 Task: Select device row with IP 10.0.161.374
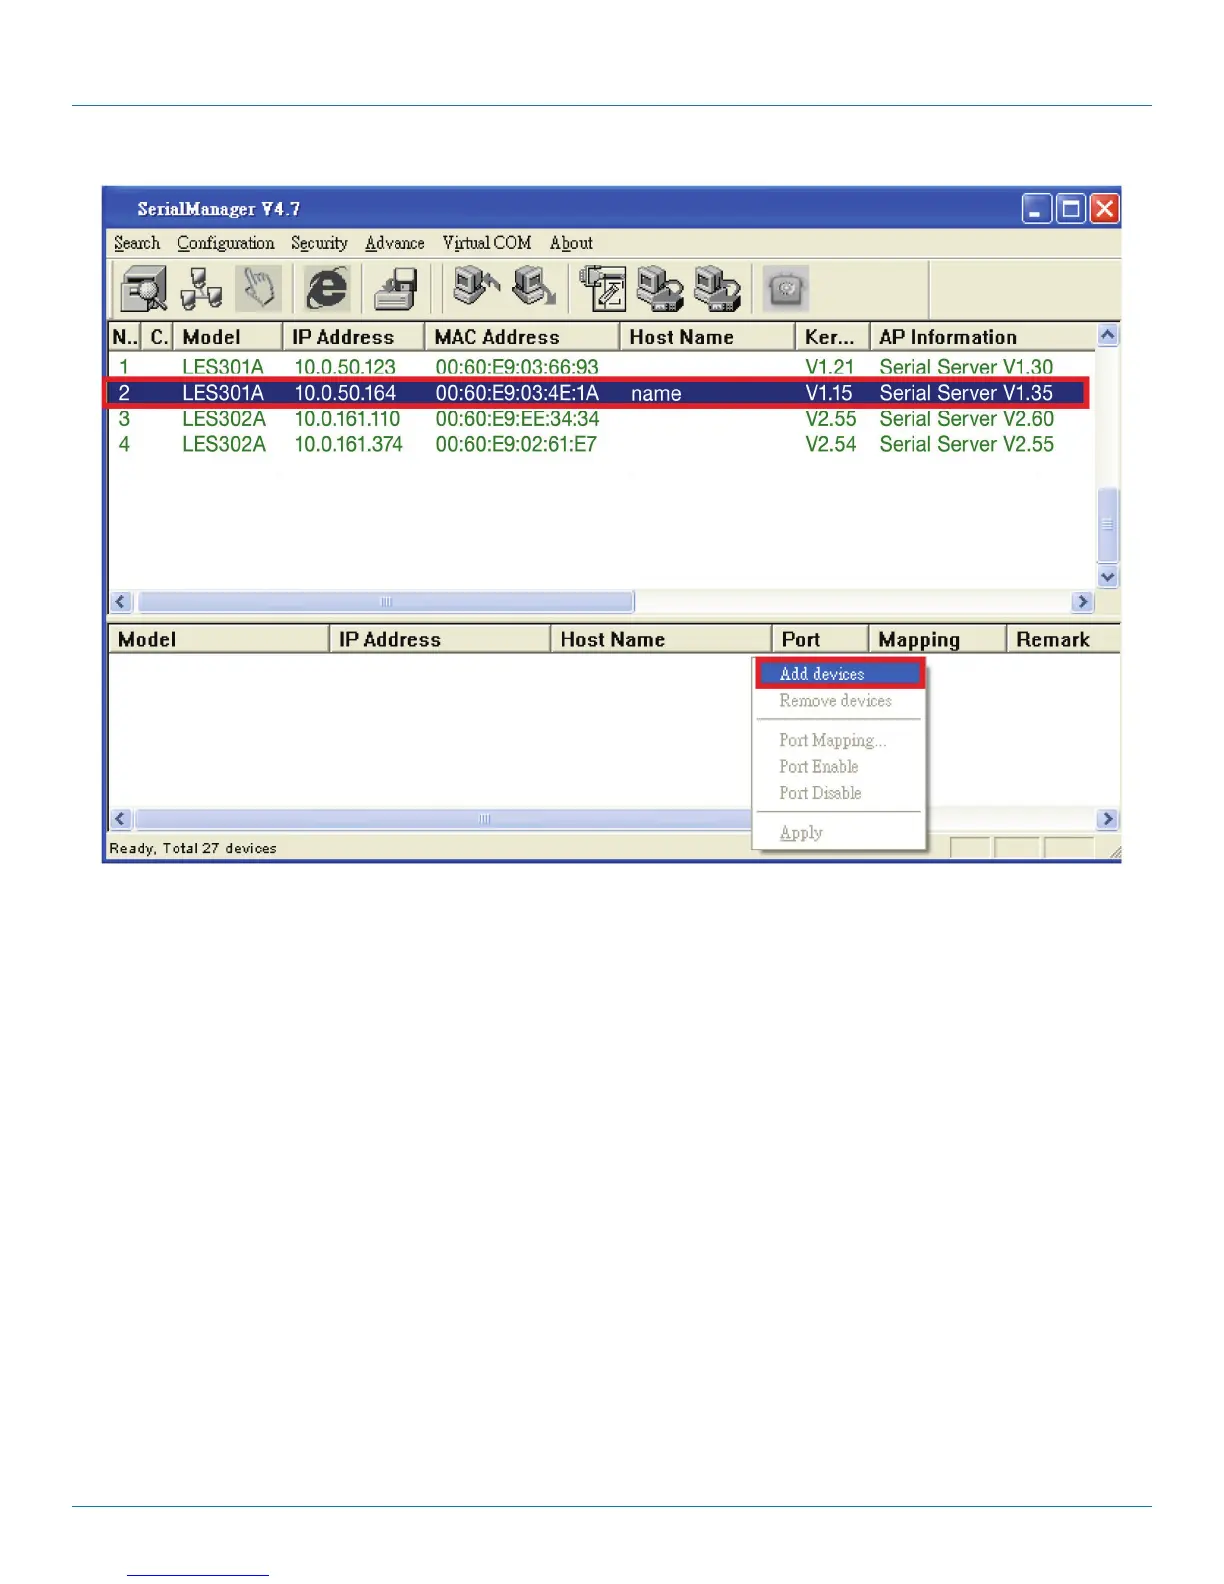(x=602, y=444)
